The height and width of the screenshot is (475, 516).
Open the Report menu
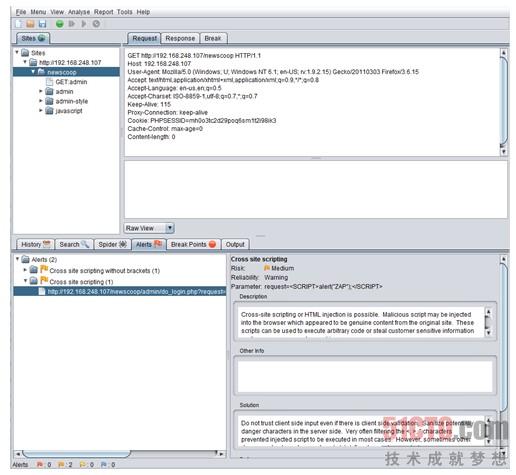(x=103, y=12)
